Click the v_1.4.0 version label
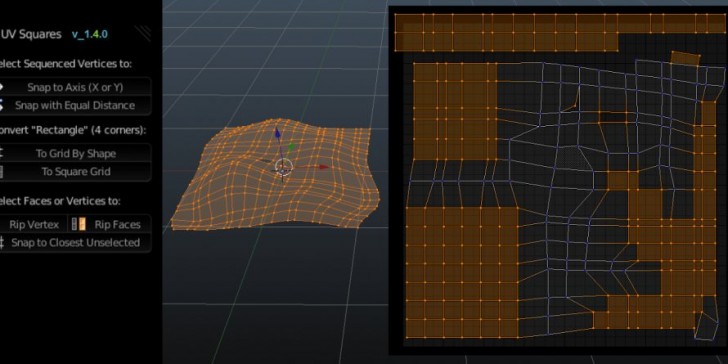This screenshot has width=728, height=364. click(90, 34)
